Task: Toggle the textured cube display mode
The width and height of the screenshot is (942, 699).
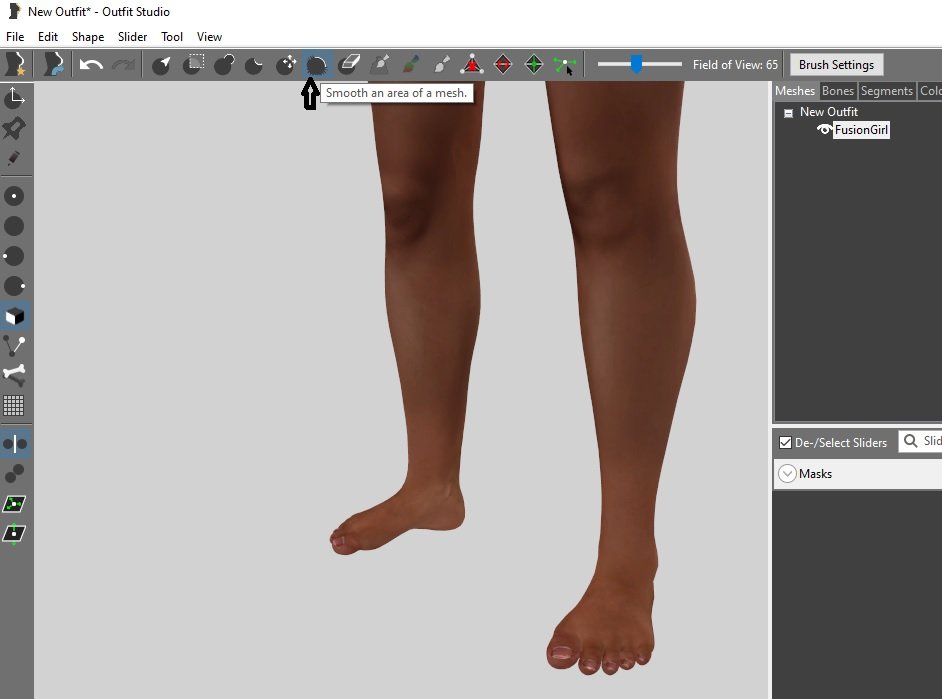Action: coord(14,316)
